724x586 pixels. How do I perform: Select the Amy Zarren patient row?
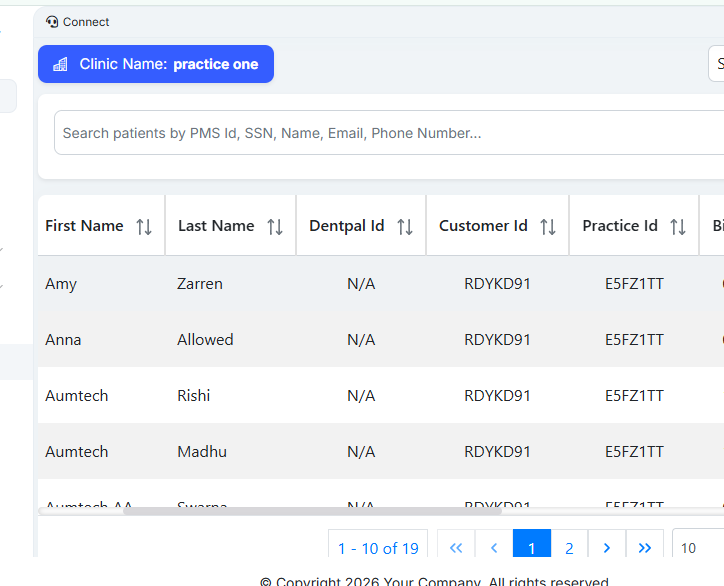pos(300,284)
